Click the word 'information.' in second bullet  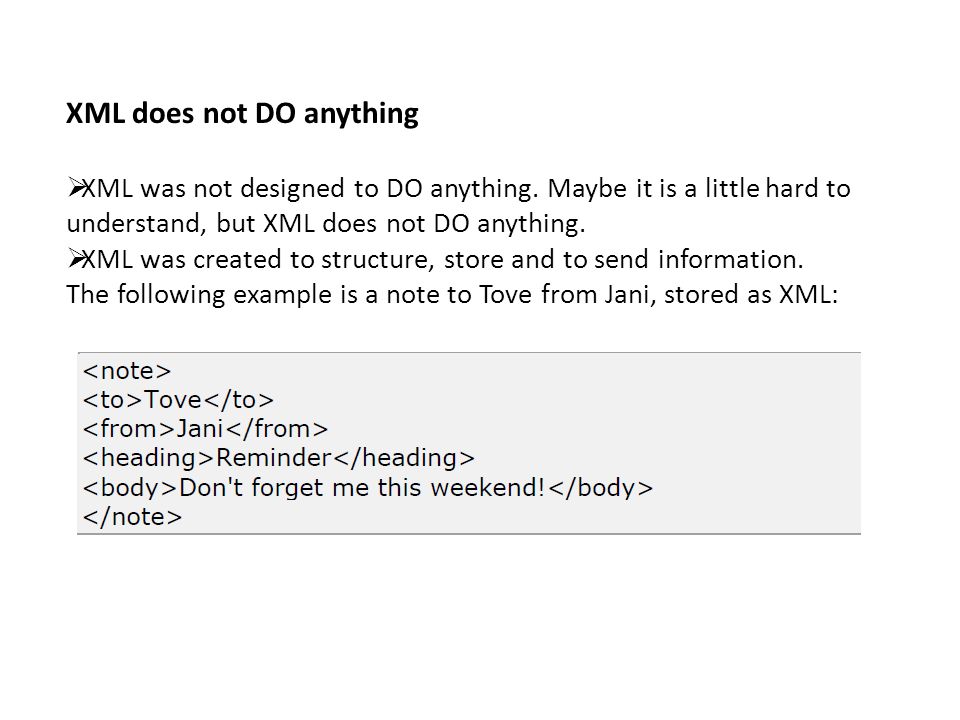(730, 260)
